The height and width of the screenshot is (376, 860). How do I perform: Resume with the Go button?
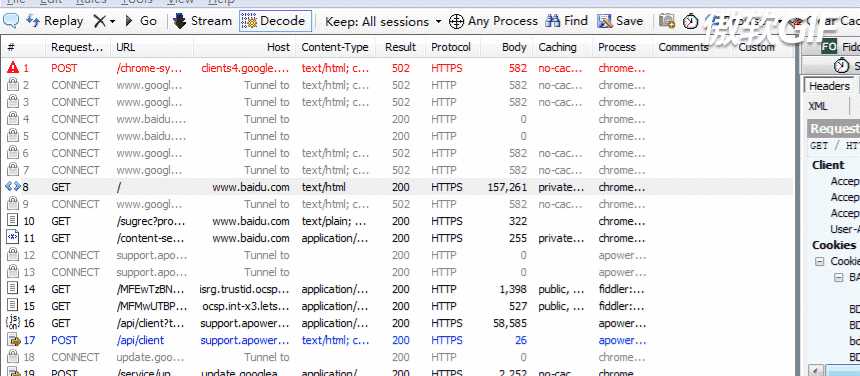pyautogui.click(x=141, y=21)
